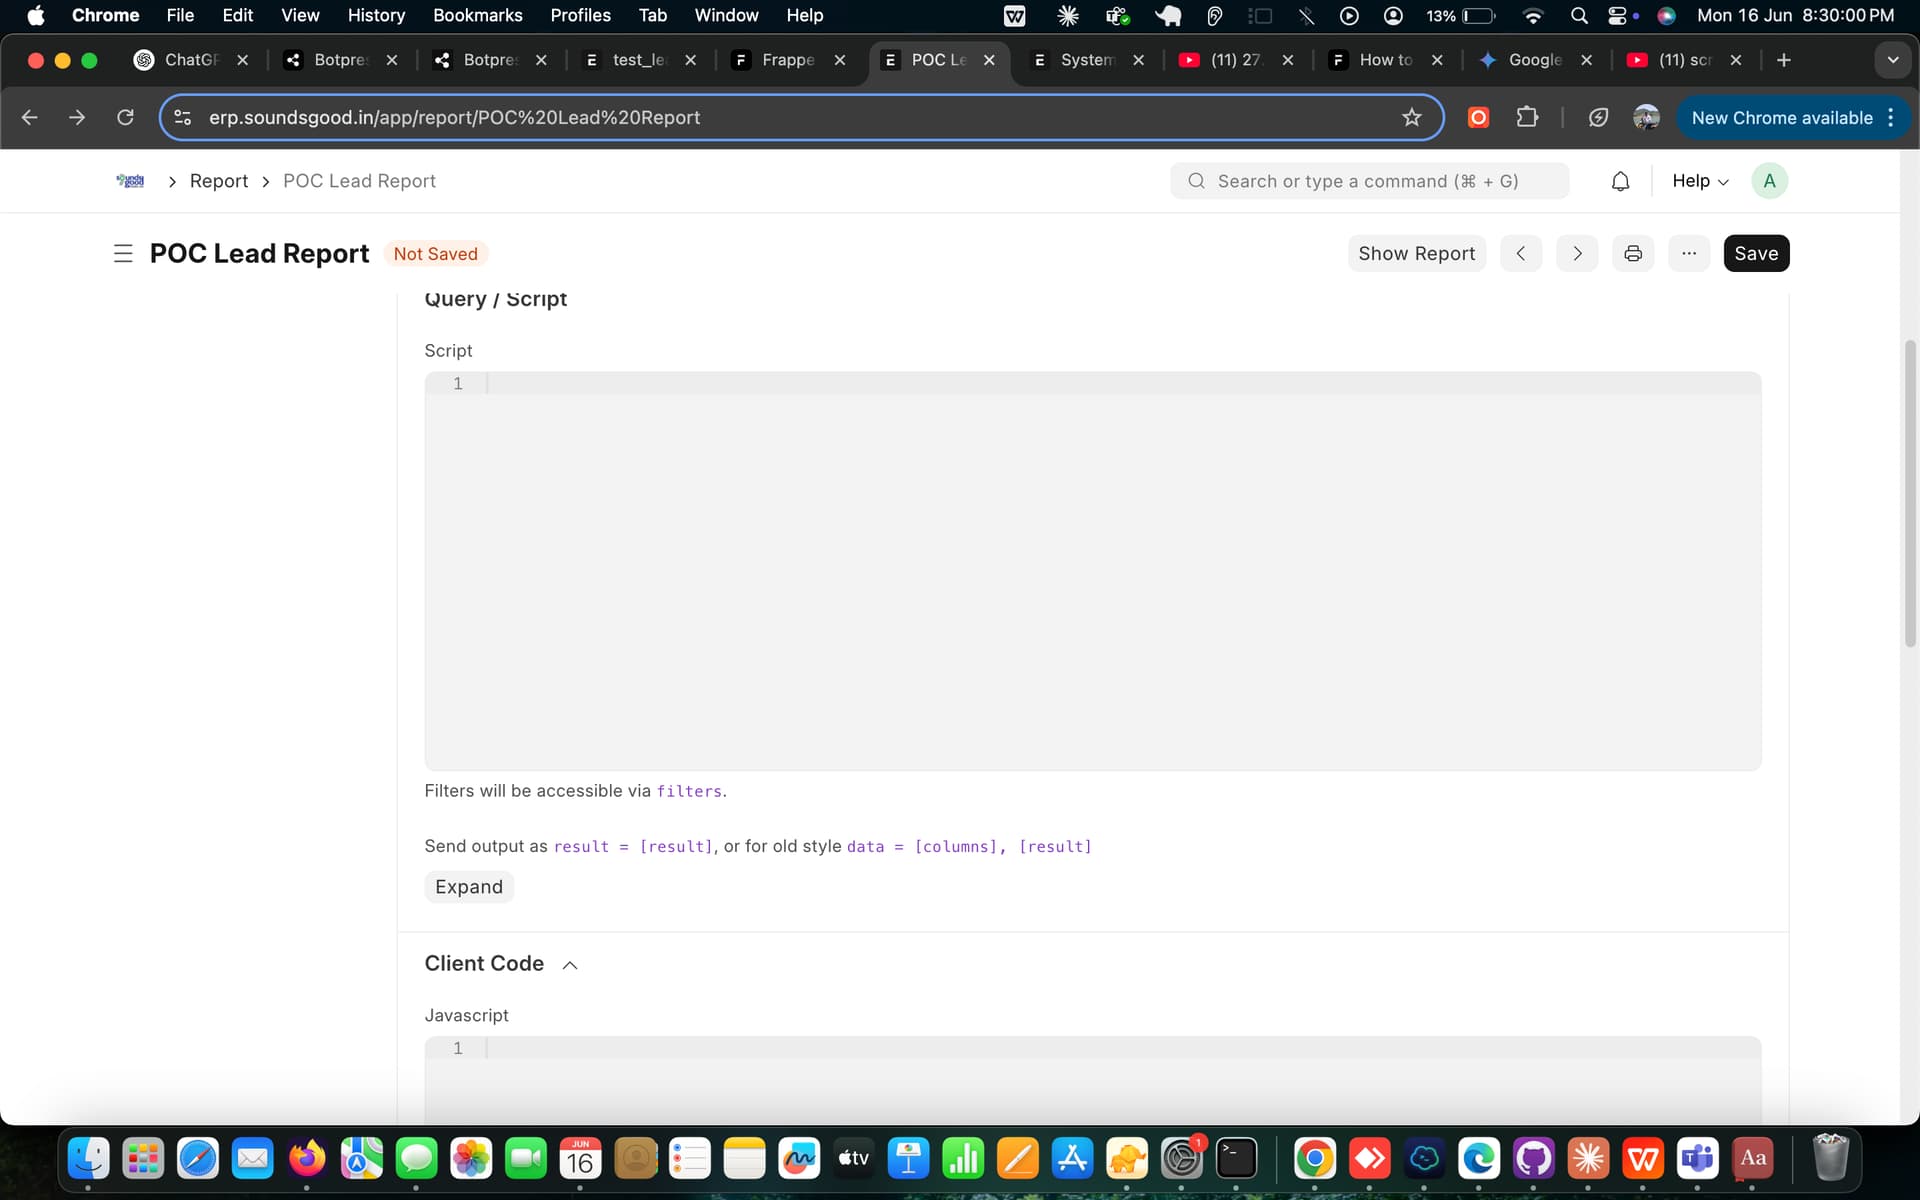Reload the page
The width and height of the screenshot is (1920, 1200).
tap(125, 118)
